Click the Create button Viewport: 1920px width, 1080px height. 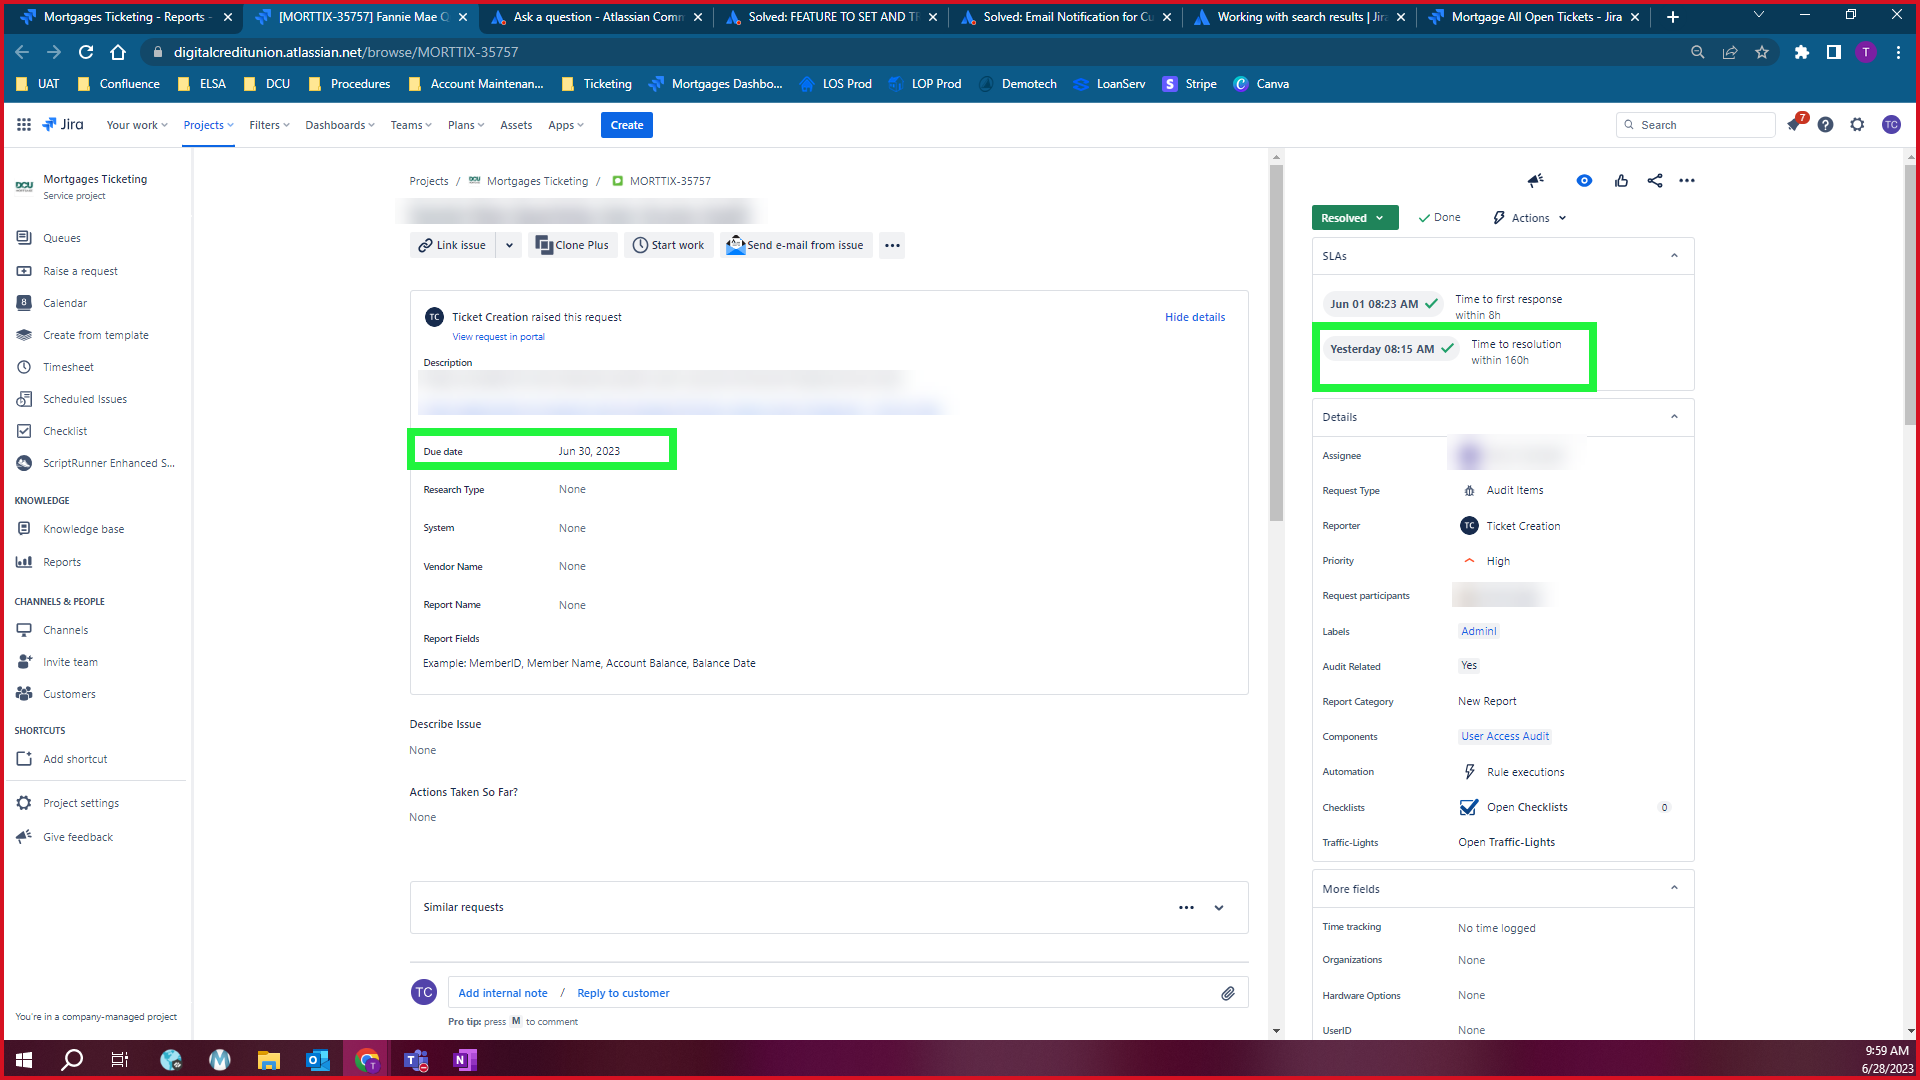(x=627, y=125)
